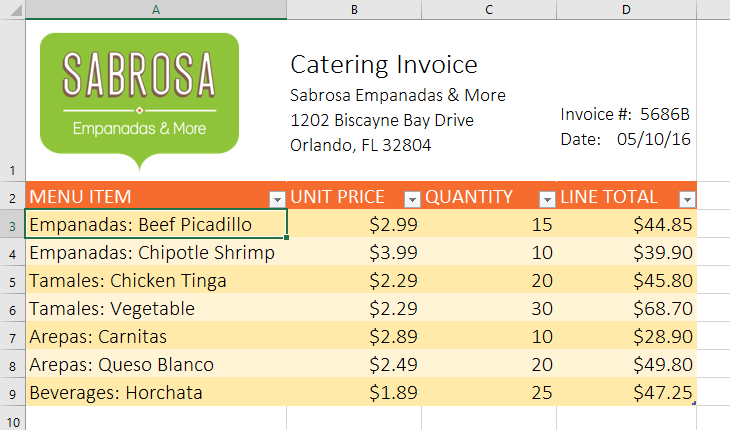Select row 5 header
Image resolution: width=730 pixels, height=430 pixels.
[x=12, y=281]
